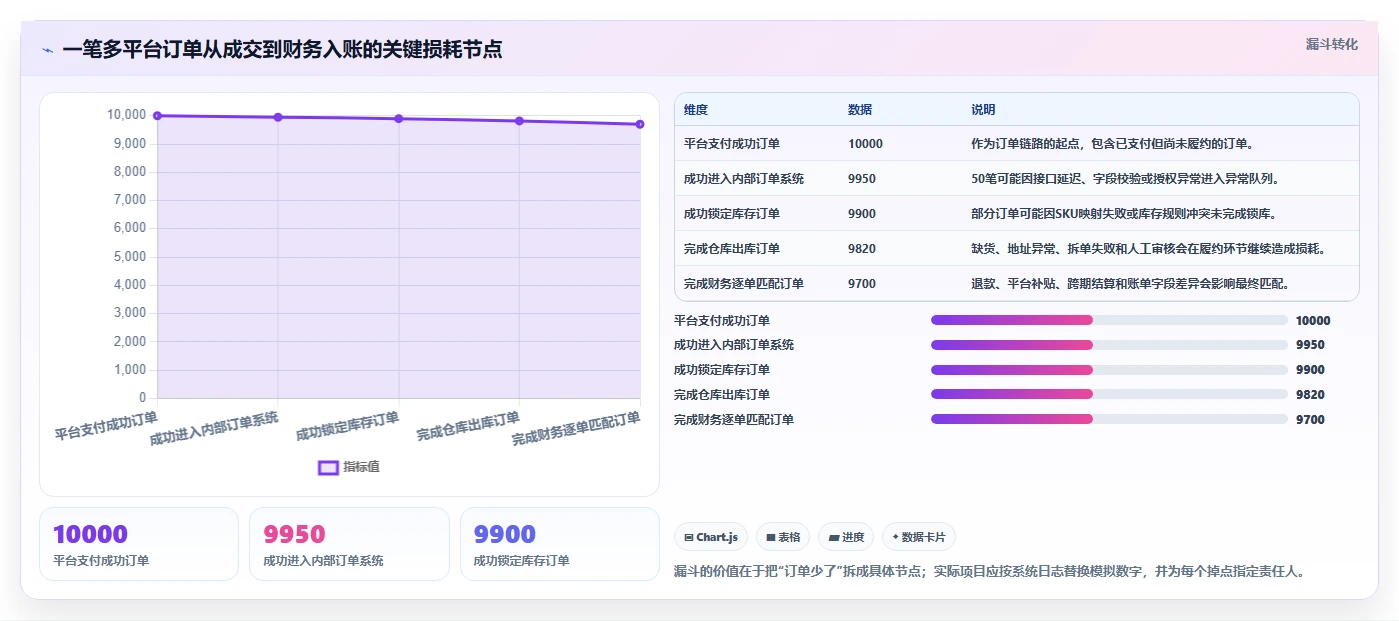The width and height of the screenshot is (1399, 621).
Task: Select the Chart.js chip
Action: pyautogui.click(x=711, y=537)
